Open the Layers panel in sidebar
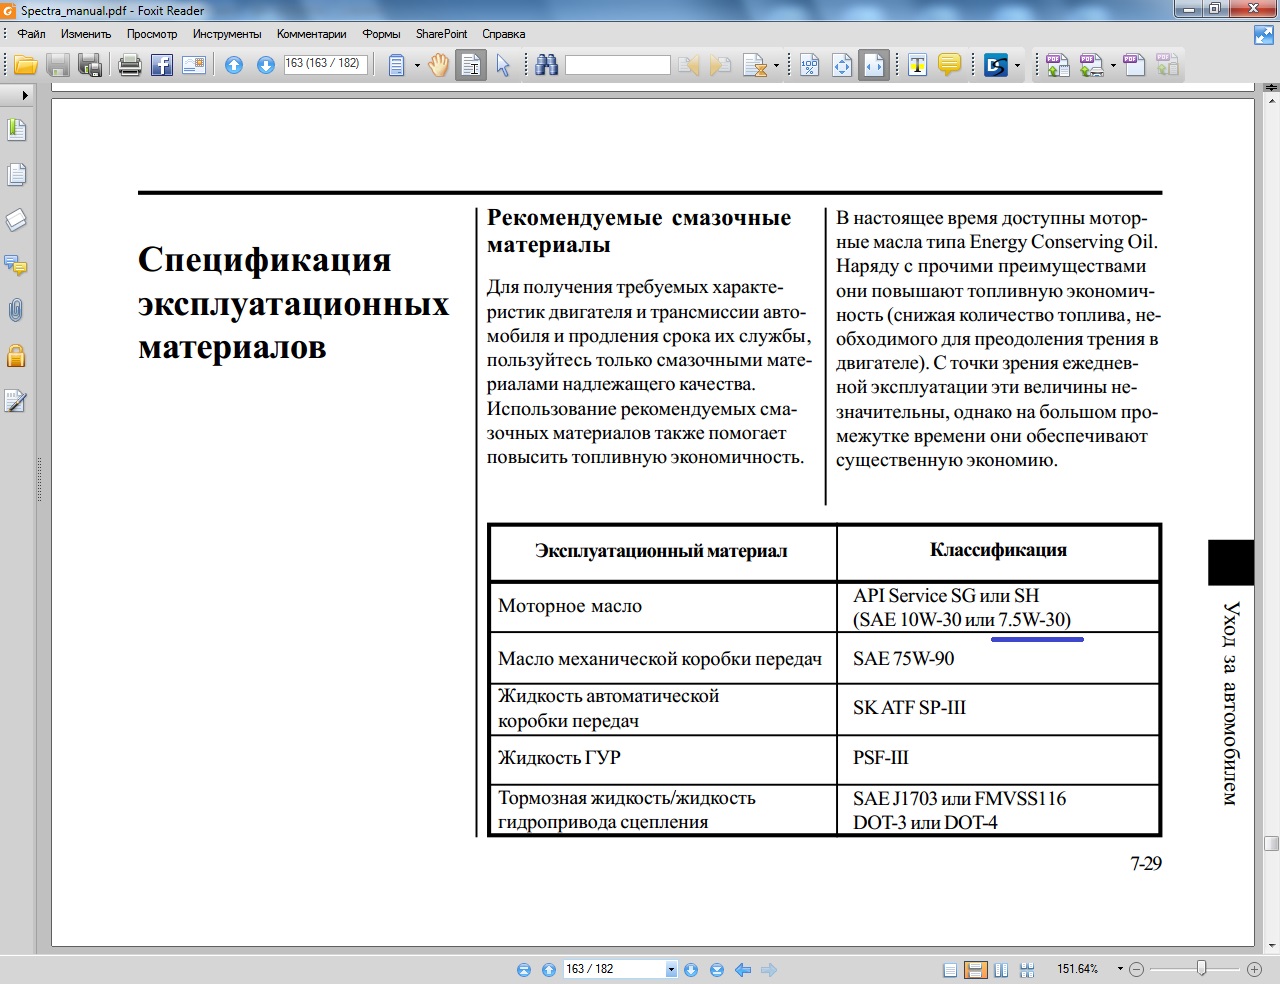The height and width of the screenshot is (984, 1280). pos(16,220)
